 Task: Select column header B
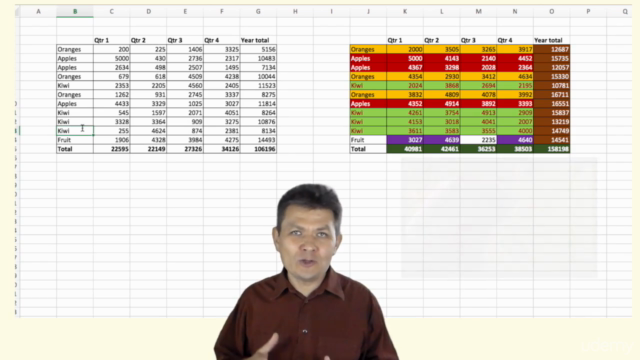75,11
